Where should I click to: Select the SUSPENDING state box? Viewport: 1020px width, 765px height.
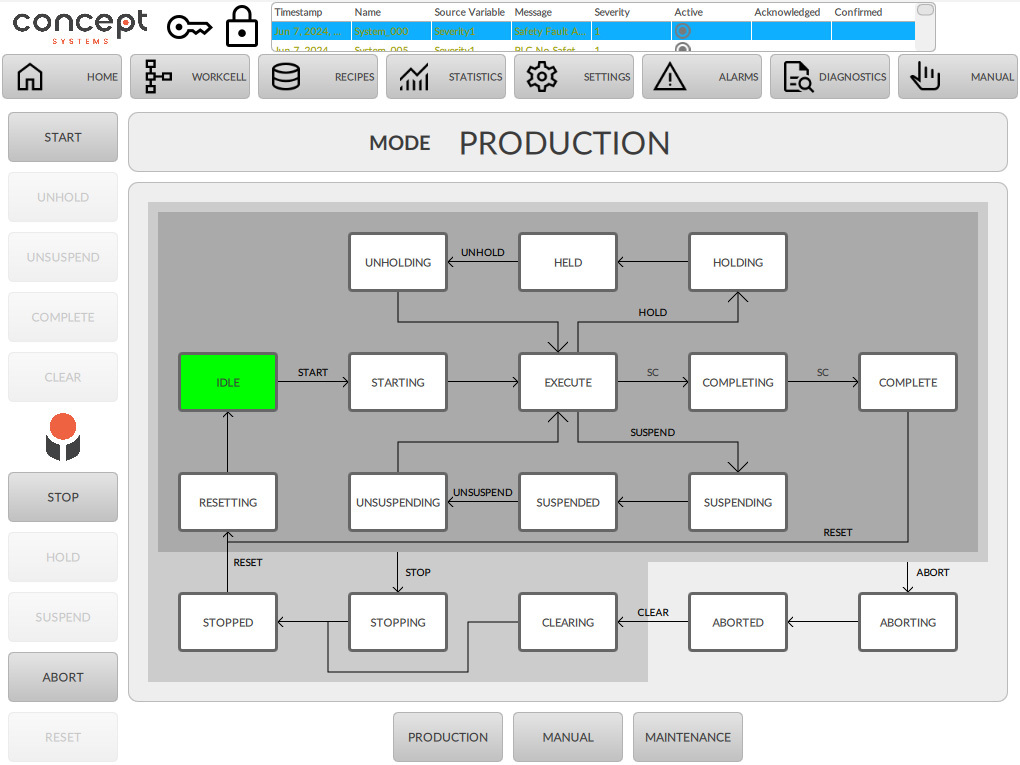click(738, 502)
